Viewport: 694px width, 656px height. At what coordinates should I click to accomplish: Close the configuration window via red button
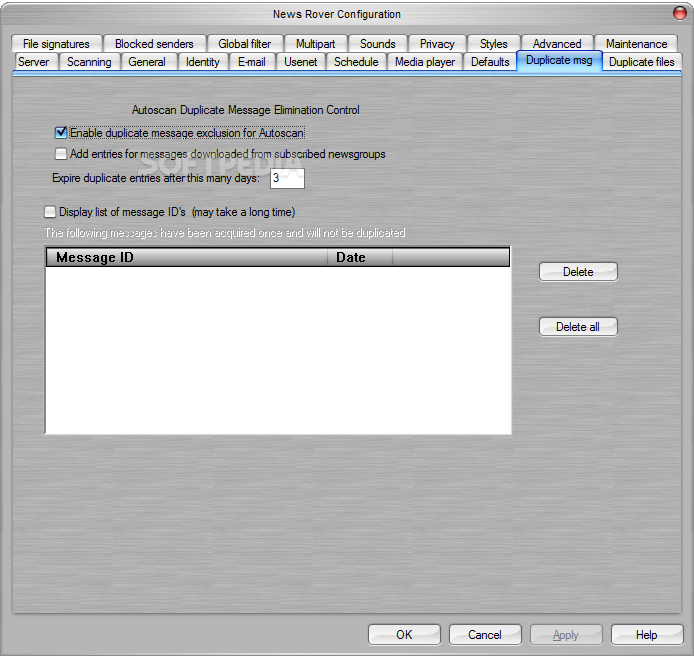(x=680, y=13)
